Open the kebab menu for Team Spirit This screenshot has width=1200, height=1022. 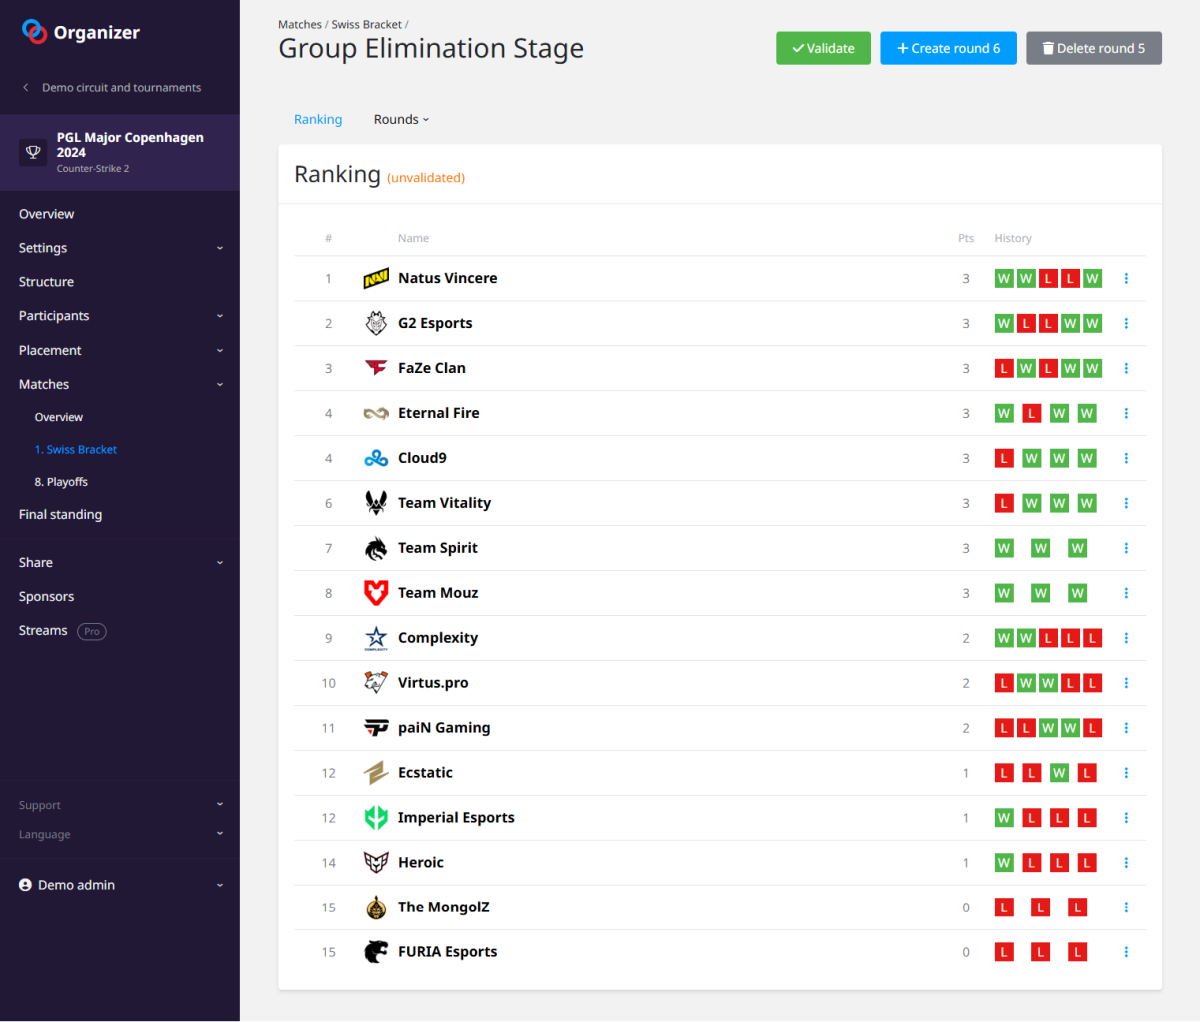[x=1126, y=548]
